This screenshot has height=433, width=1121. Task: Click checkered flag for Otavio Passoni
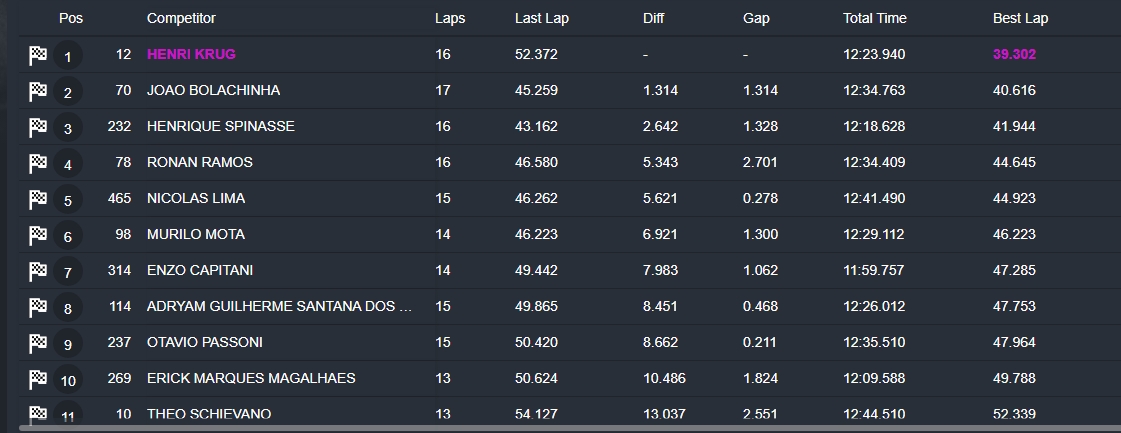click(x=38, y=343)
